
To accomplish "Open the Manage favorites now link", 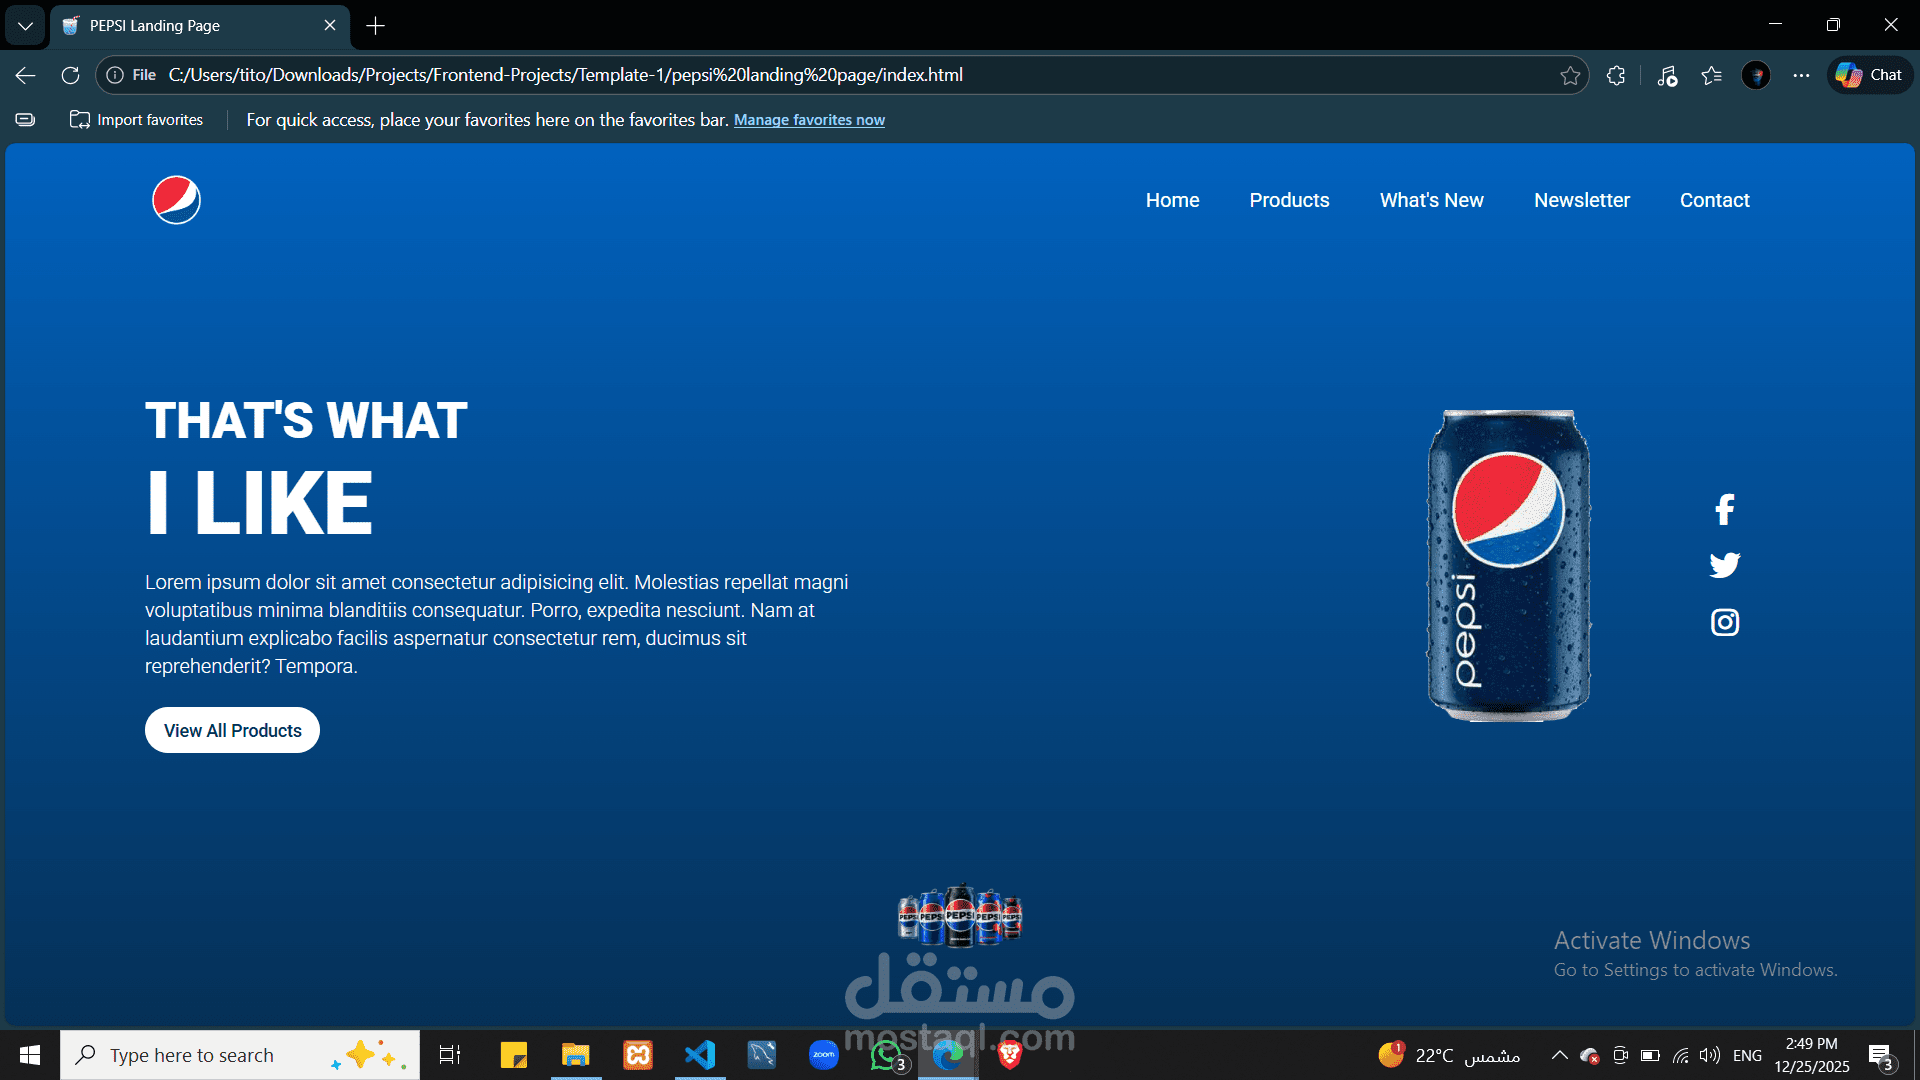I will [x=809, y=120].
